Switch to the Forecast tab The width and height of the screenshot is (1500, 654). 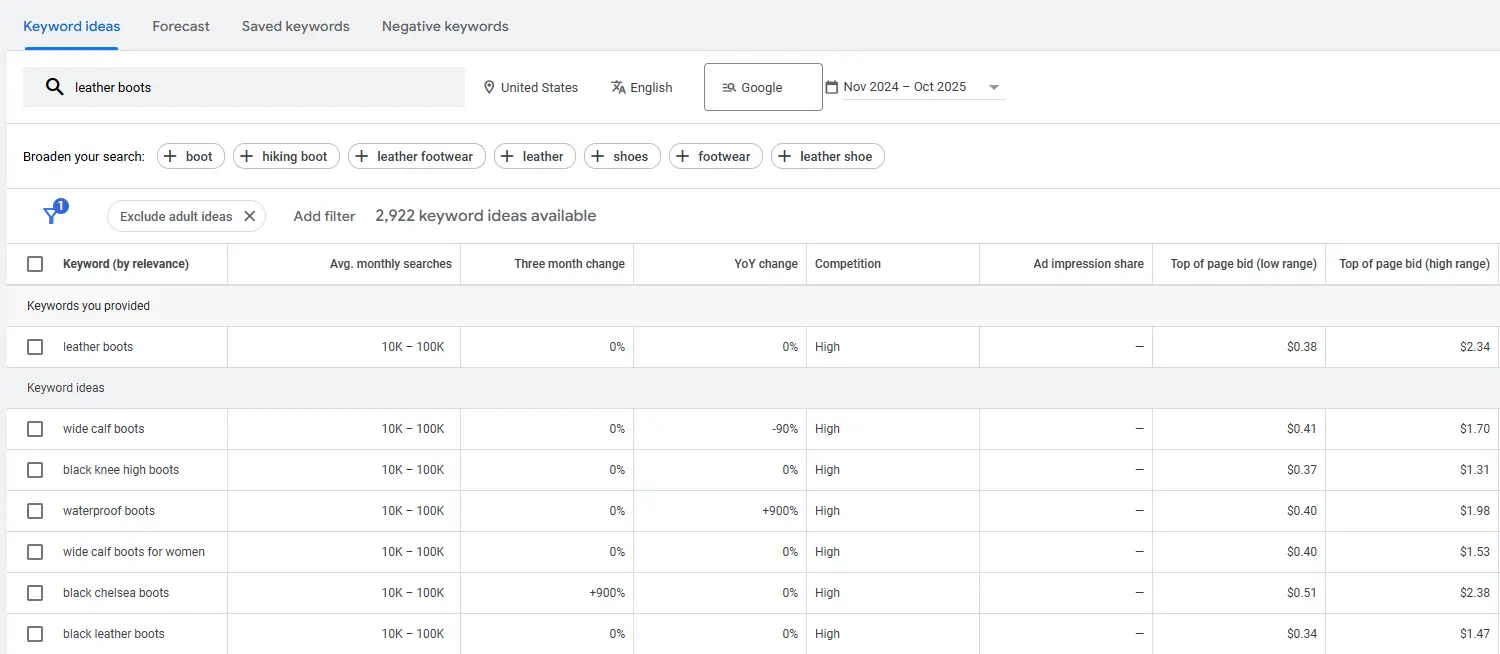[180, 26]
